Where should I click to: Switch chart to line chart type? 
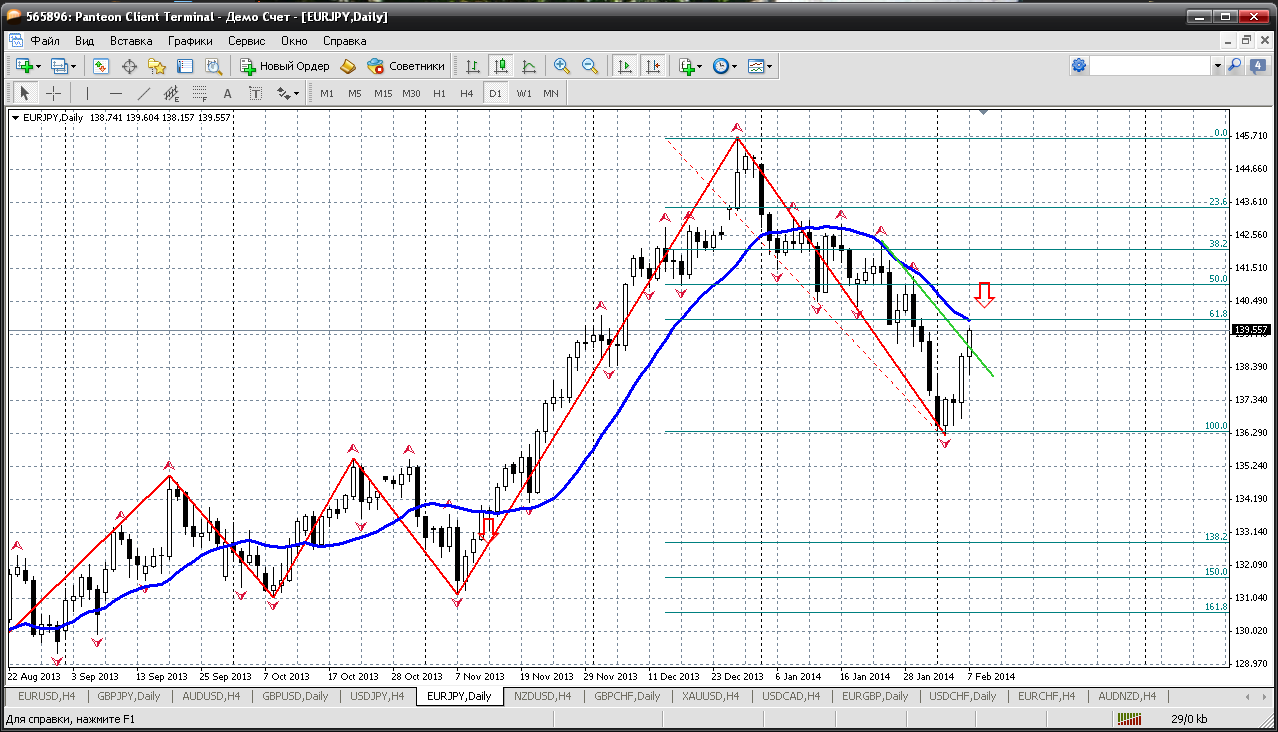click(529, 66)
